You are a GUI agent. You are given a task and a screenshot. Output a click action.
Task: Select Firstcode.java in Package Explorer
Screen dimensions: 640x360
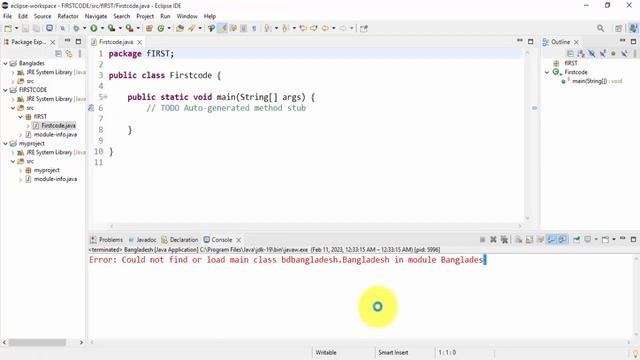click(x=58, y=126)
